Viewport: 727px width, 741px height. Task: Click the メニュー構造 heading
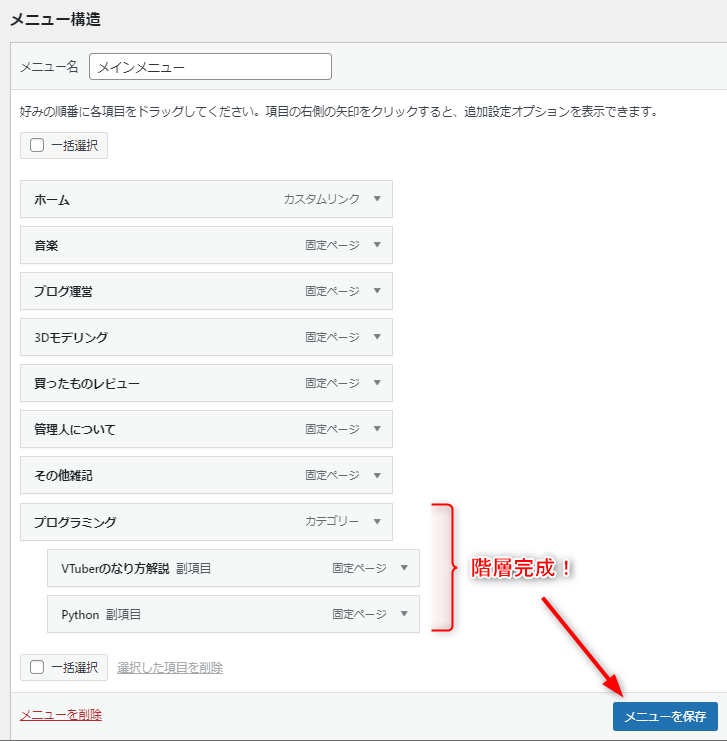tap(55, 19)
